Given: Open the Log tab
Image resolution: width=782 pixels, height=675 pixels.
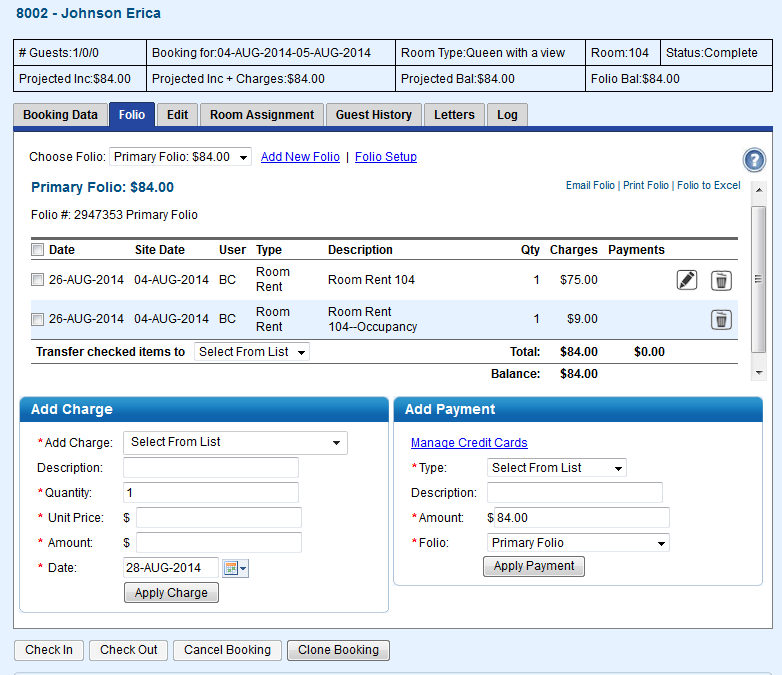Looking at the screenshot, I should [x=507, y=115].
